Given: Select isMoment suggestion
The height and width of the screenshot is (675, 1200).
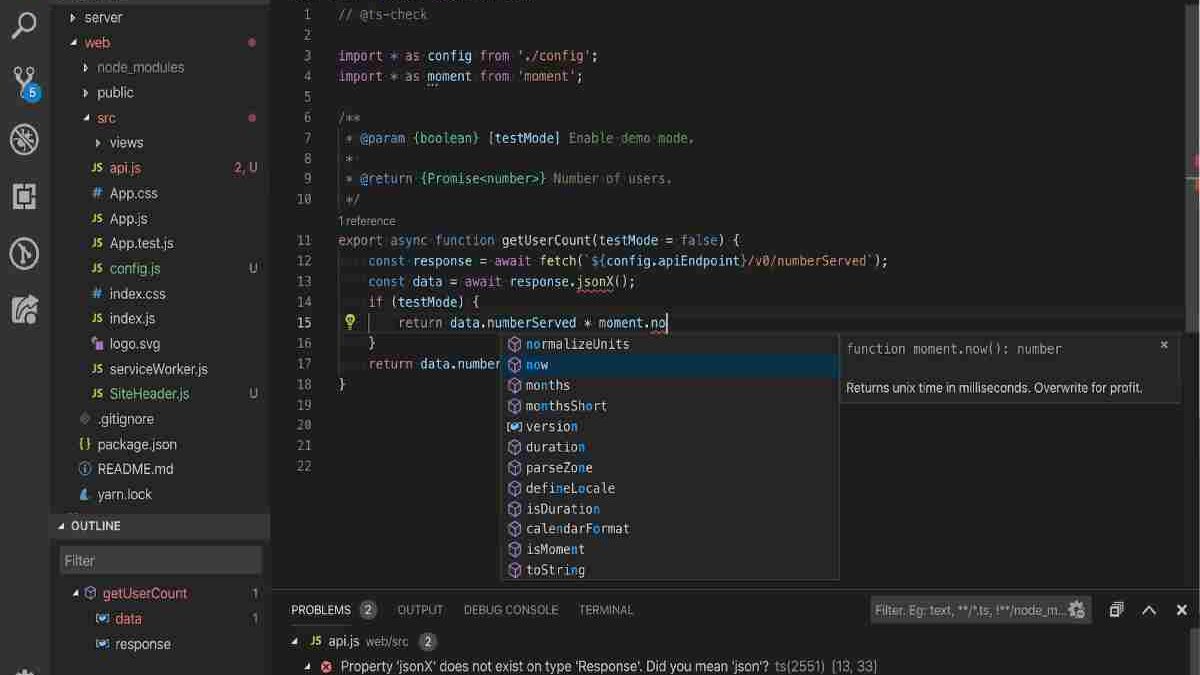Looking at the screenshot, I should coord(669,549).
